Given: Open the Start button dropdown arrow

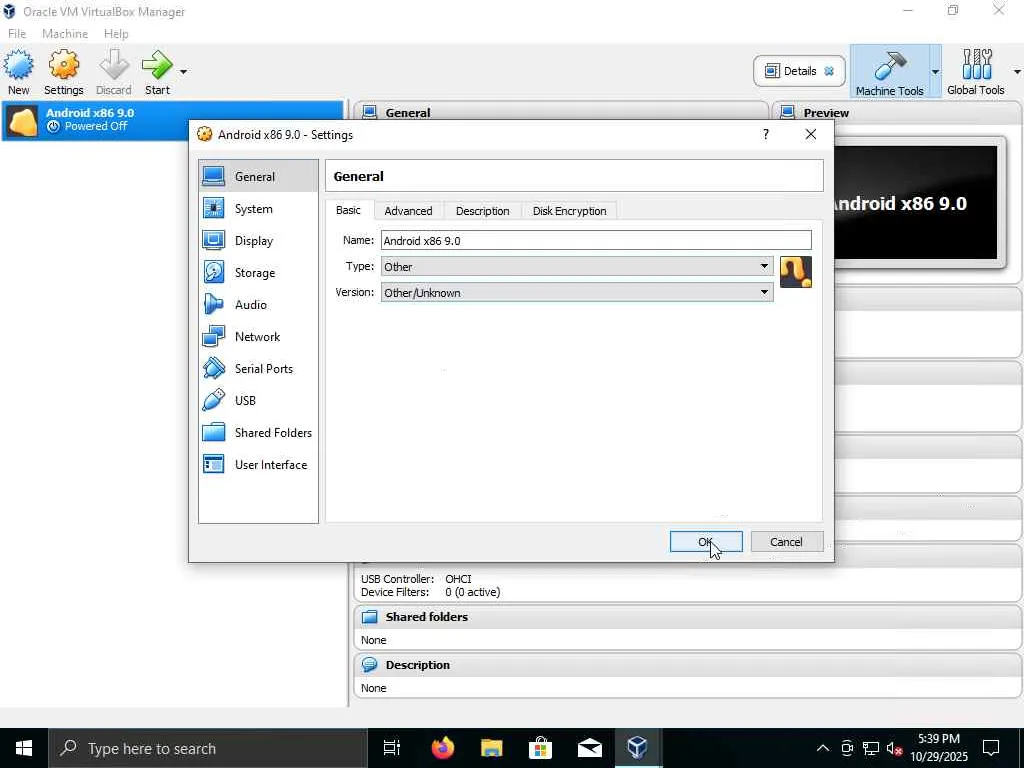Looking at the screenshot, I should (x=184, y=71).
